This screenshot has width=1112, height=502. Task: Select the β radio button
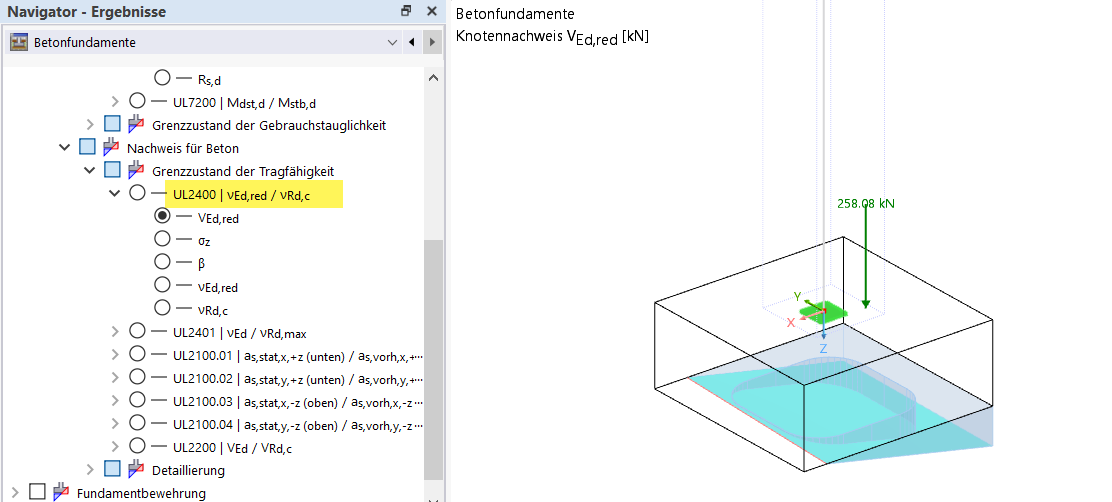[x=162, y=262]
